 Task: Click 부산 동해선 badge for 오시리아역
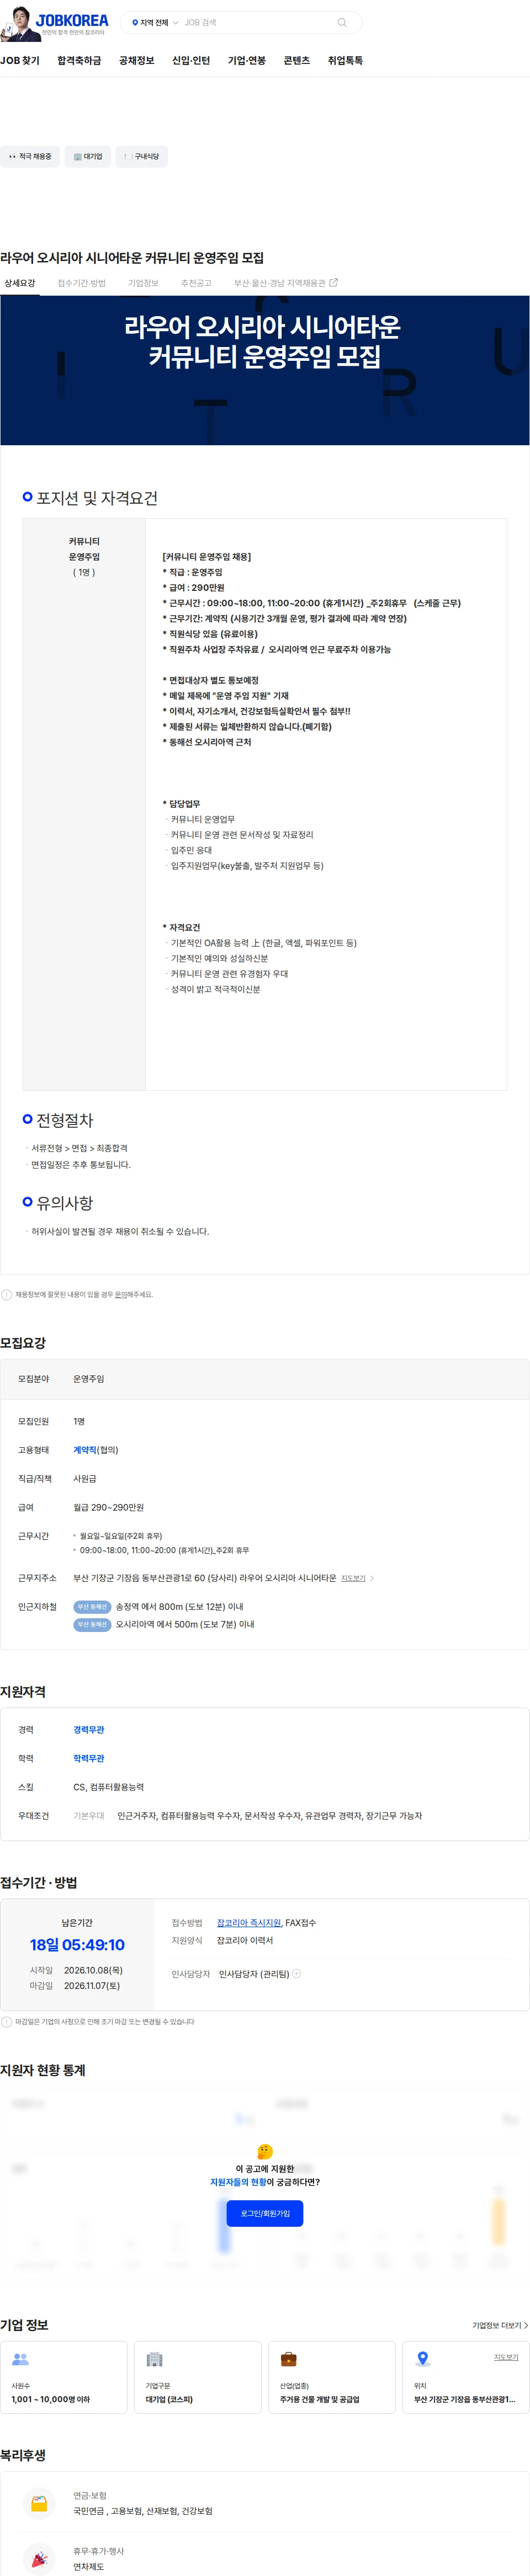click(x=92, y=1625)
